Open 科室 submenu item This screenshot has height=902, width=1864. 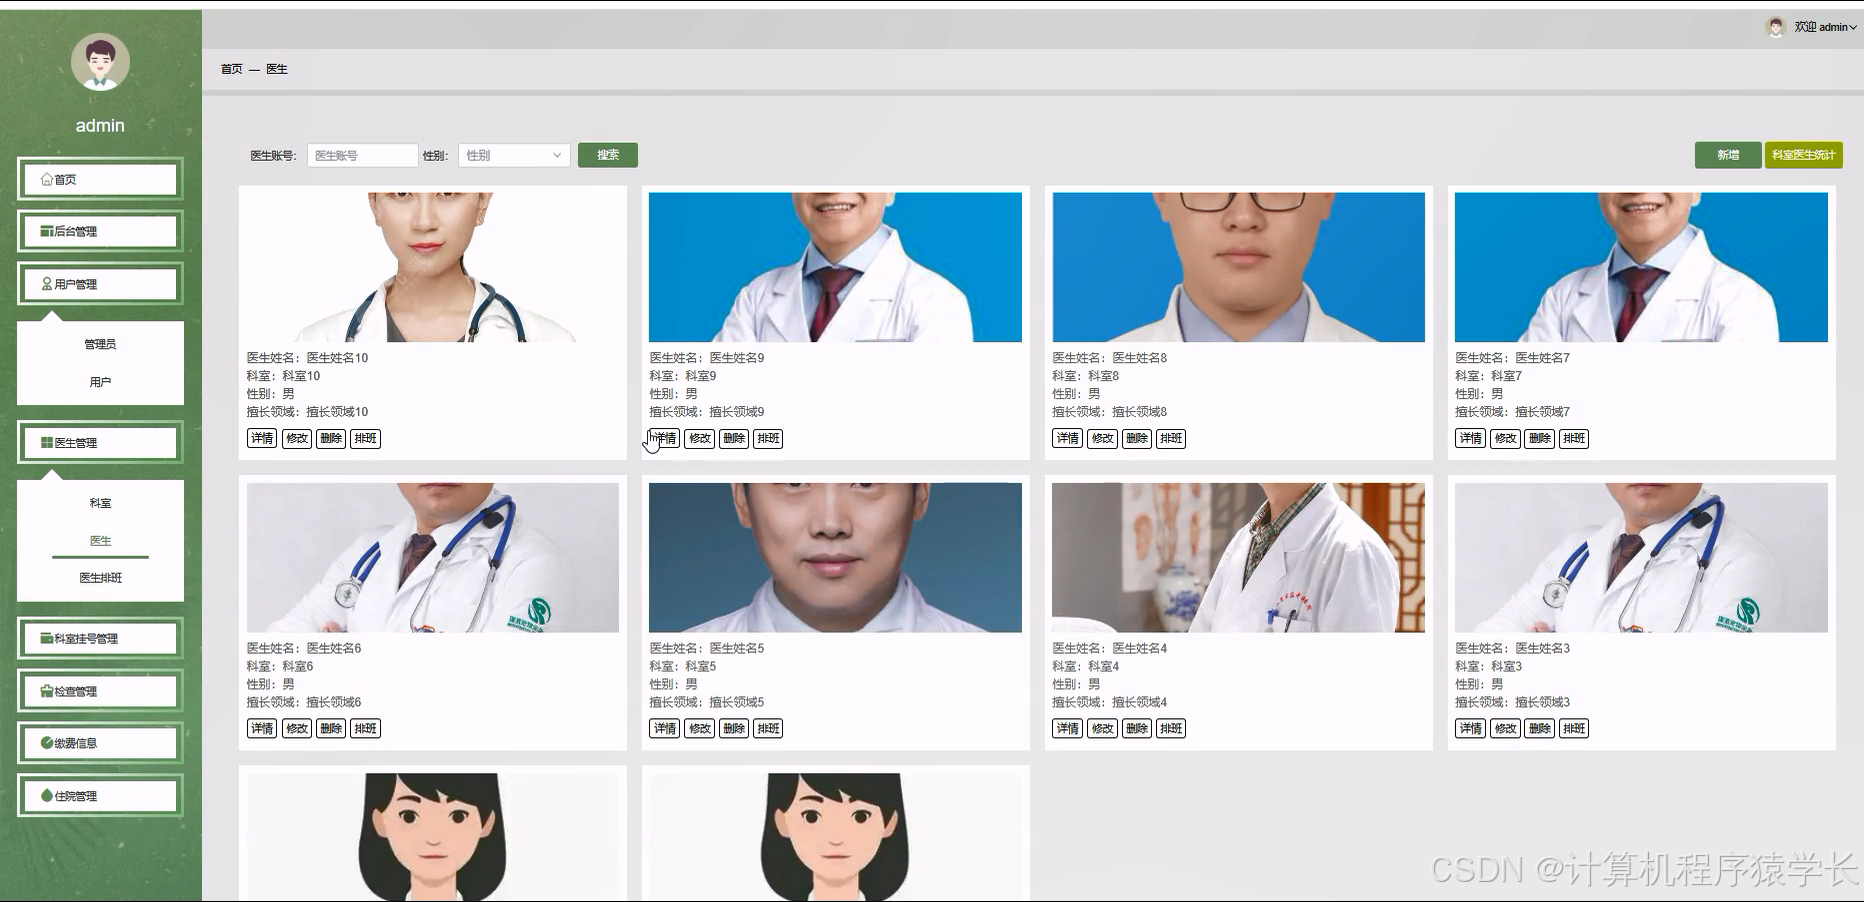point(100,503)
